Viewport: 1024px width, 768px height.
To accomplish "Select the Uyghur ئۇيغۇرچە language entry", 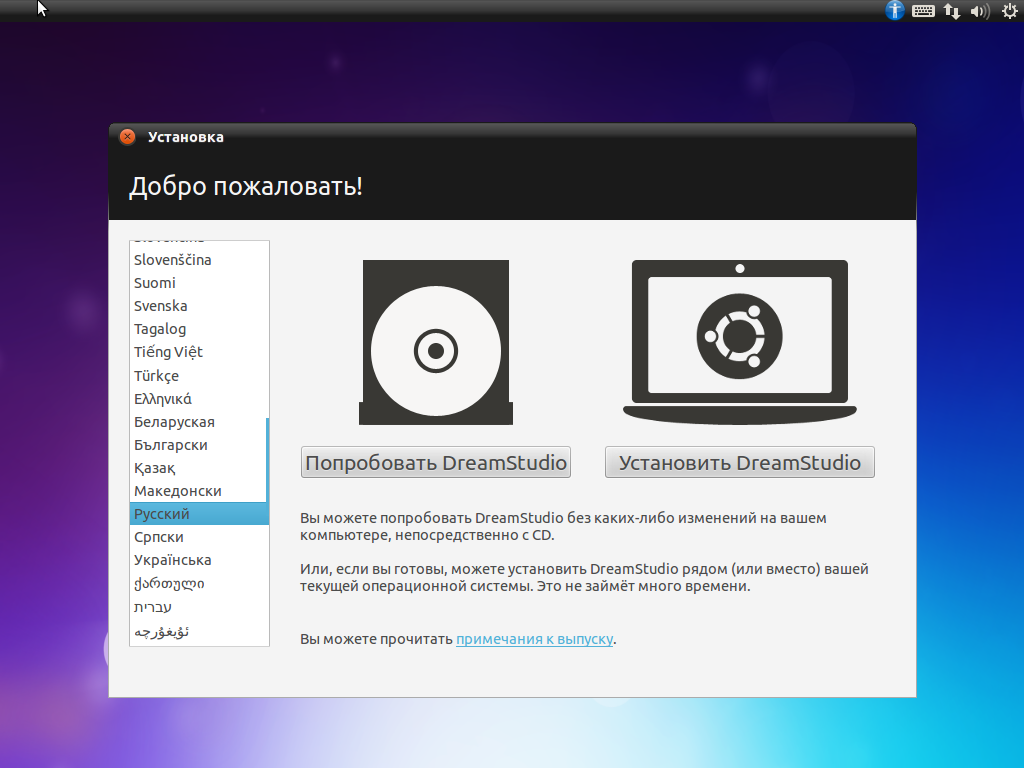I will pos(199,632).
